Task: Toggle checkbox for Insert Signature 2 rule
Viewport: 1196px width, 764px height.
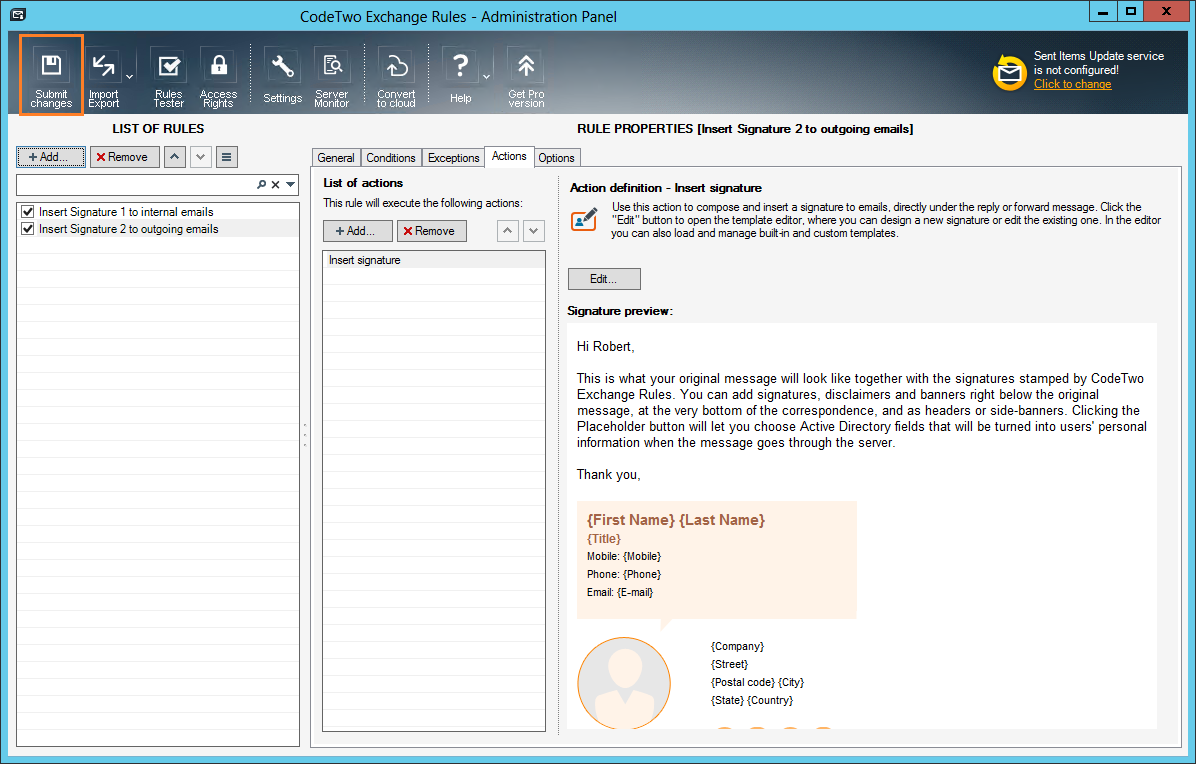Action: (27, 229)
